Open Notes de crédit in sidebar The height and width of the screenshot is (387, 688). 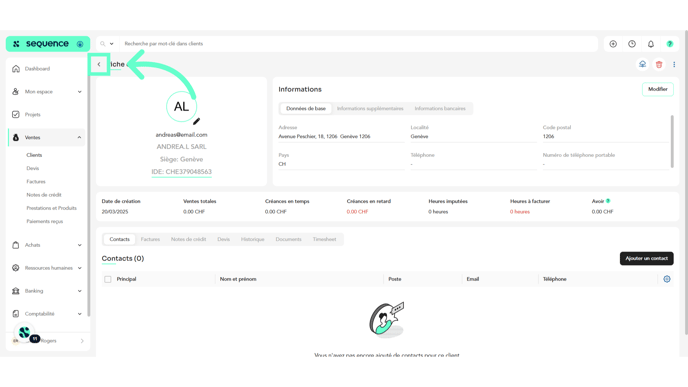[44, 195]
